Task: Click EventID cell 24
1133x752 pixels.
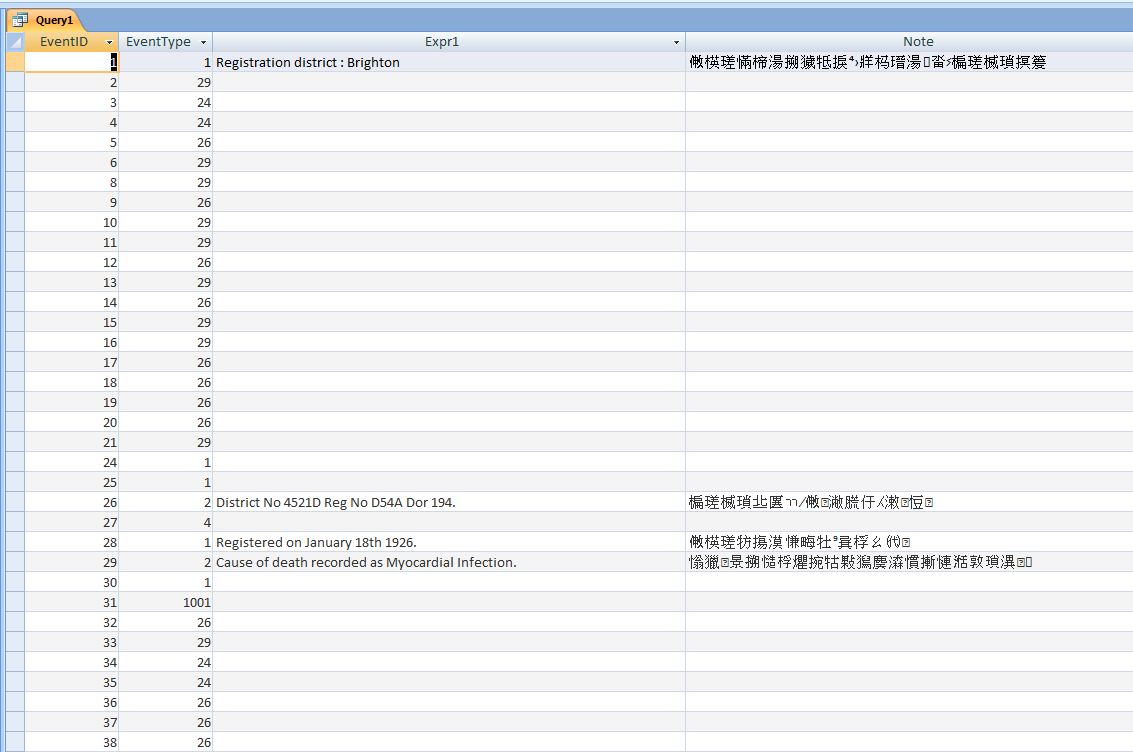Action: click(x=72, y=462)
